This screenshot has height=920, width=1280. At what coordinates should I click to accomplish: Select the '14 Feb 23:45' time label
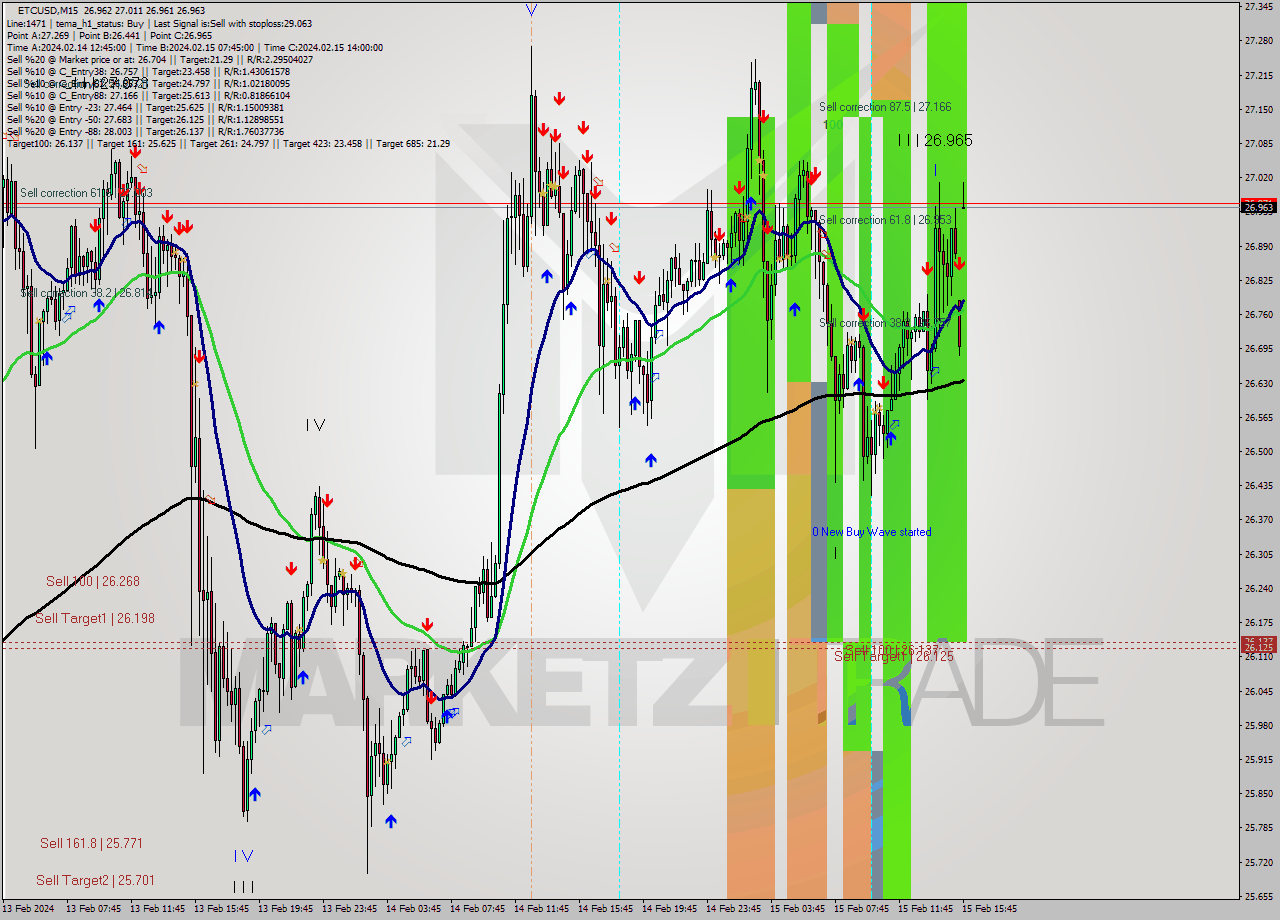tap(733, 909)
